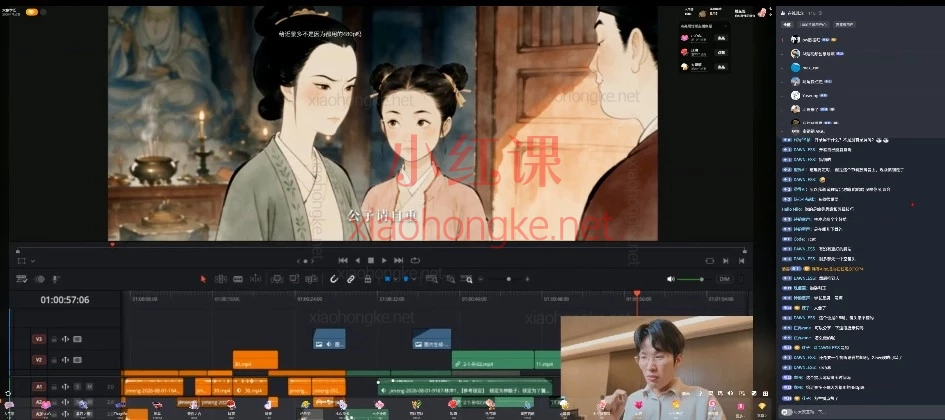Screen dimensions: 945x420
Task: Go to first frame of timeline
Action: coord(343,260)
